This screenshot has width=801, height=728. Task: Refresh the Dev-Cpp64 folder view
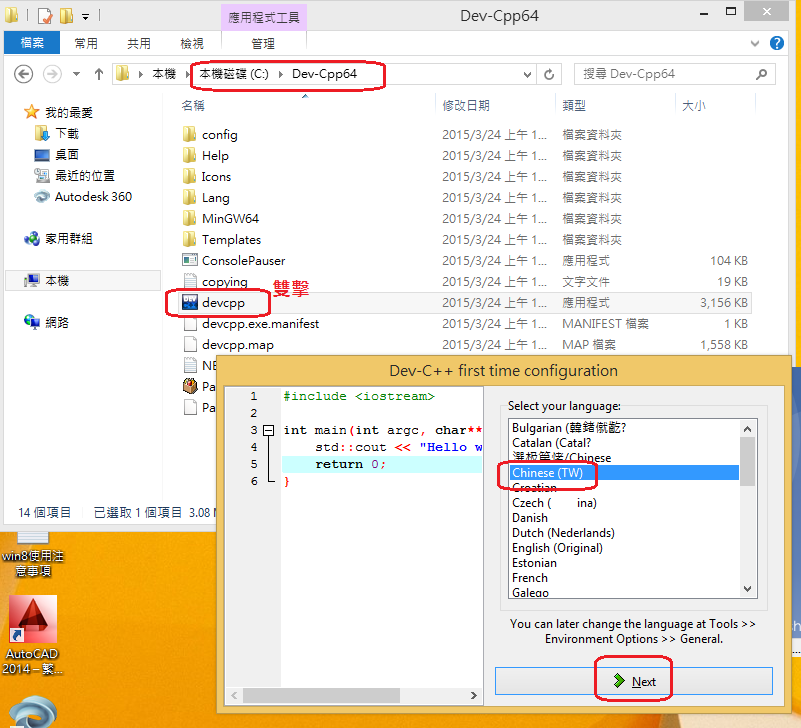549,75
